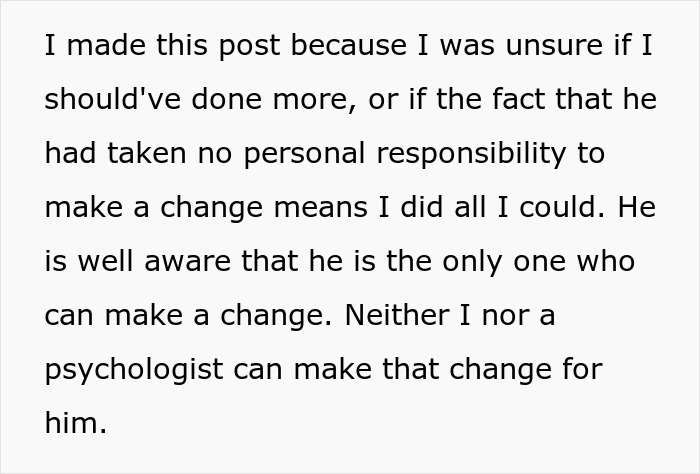Click the word "responsibility" in third line
Screen dimensions: 700x474
coord(471,154)
